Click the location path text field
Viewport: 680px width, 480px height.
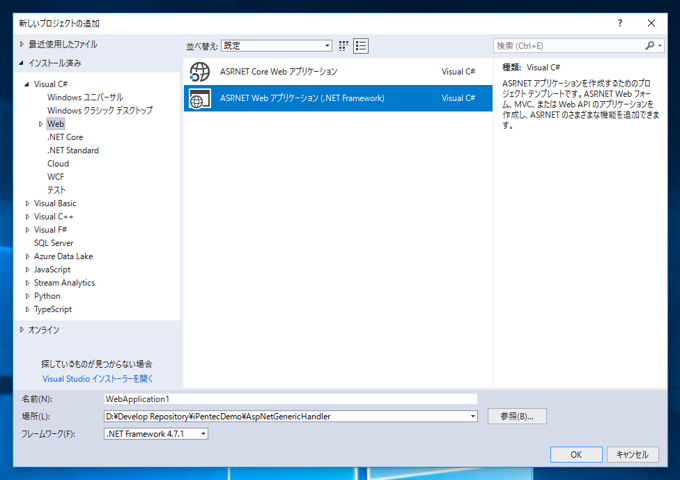point(286,416)
